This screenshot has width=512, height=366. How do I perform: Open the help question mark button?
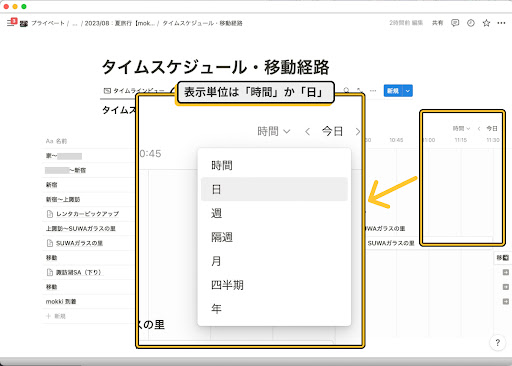497,343
